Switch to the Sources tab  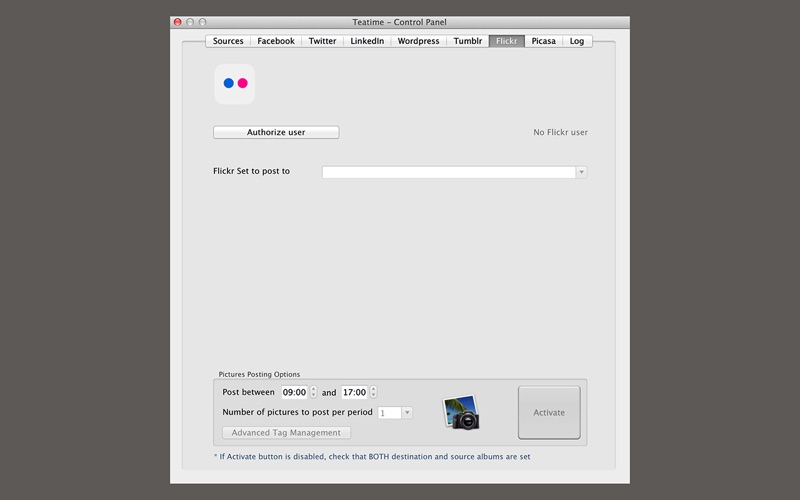[228, 41]
